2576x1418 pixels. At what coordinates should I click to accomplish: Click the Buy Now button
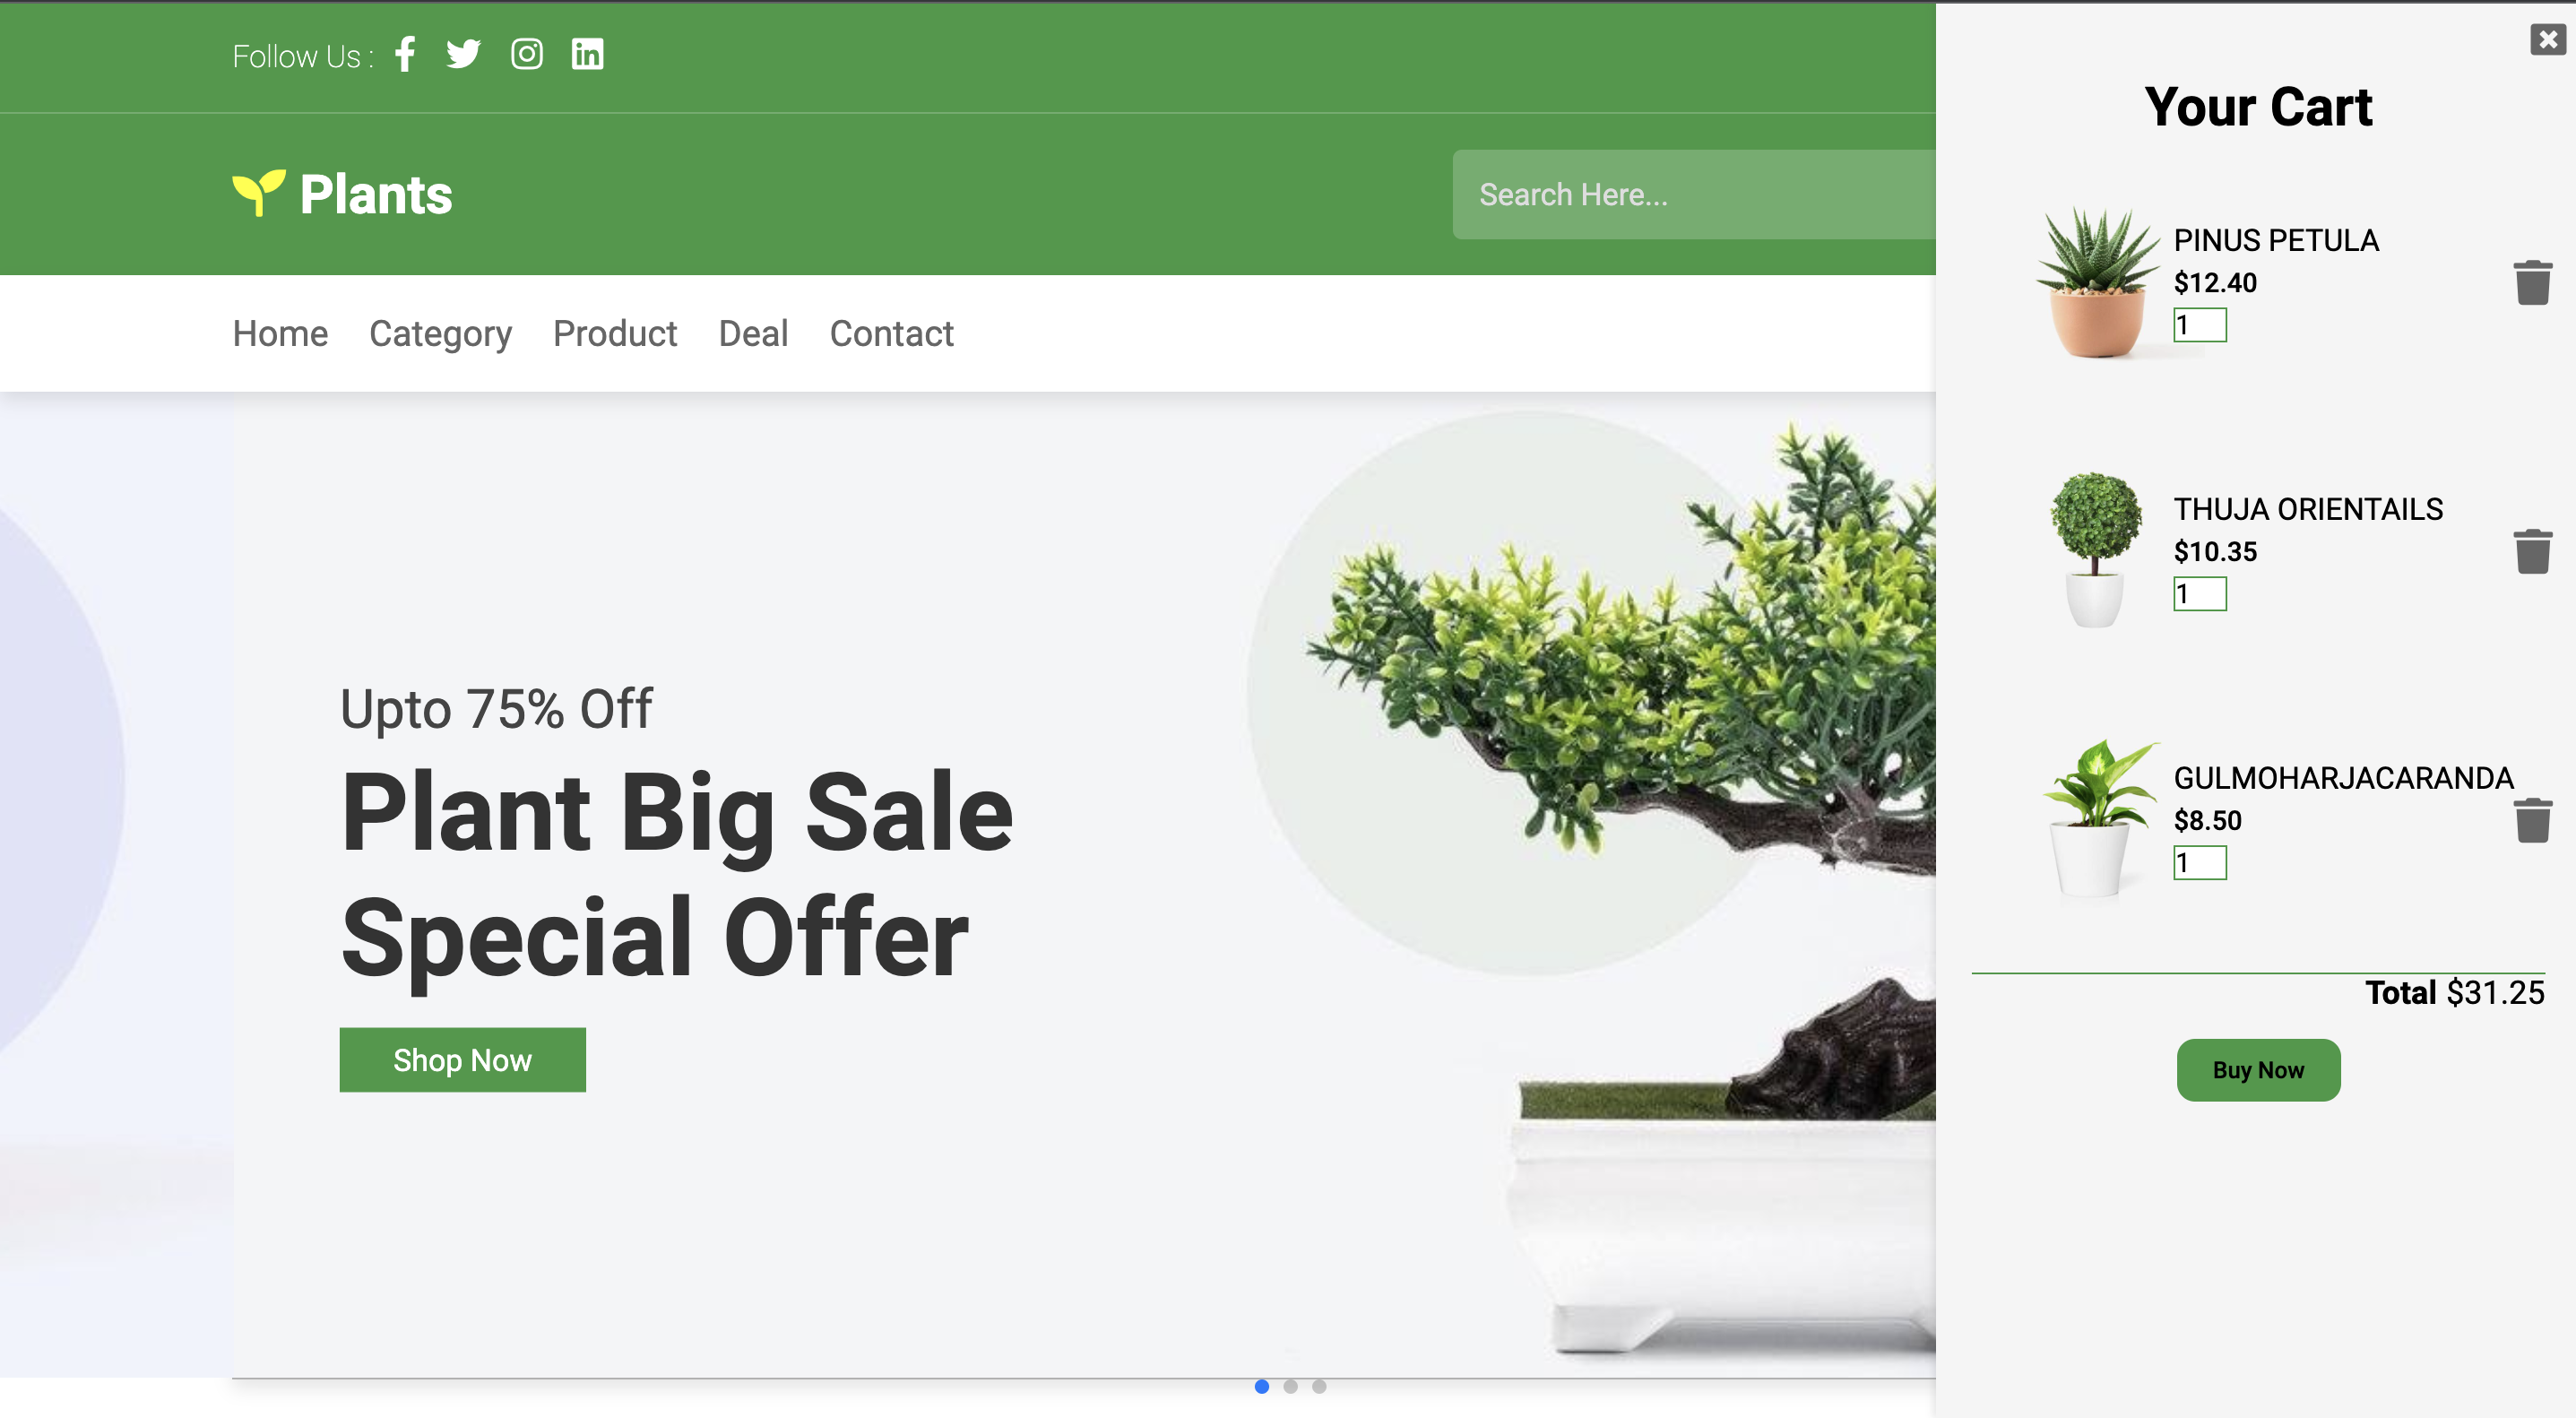point(2258,1070)
